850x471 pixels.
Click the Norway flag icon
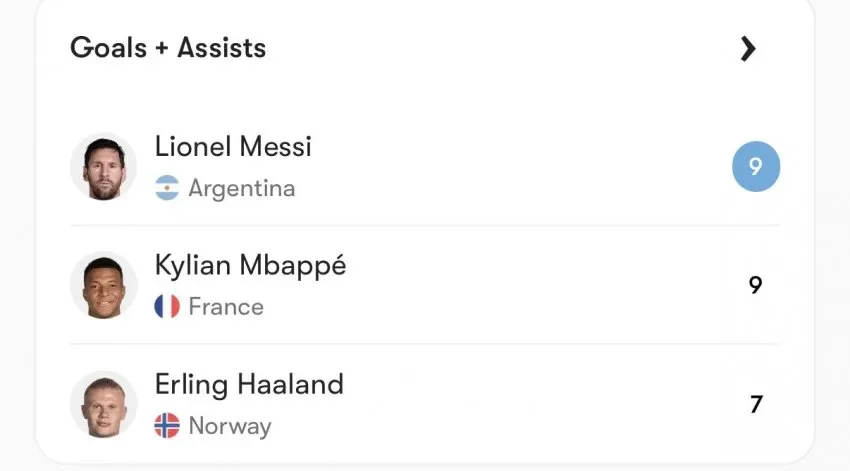click(x=167, y=425)
